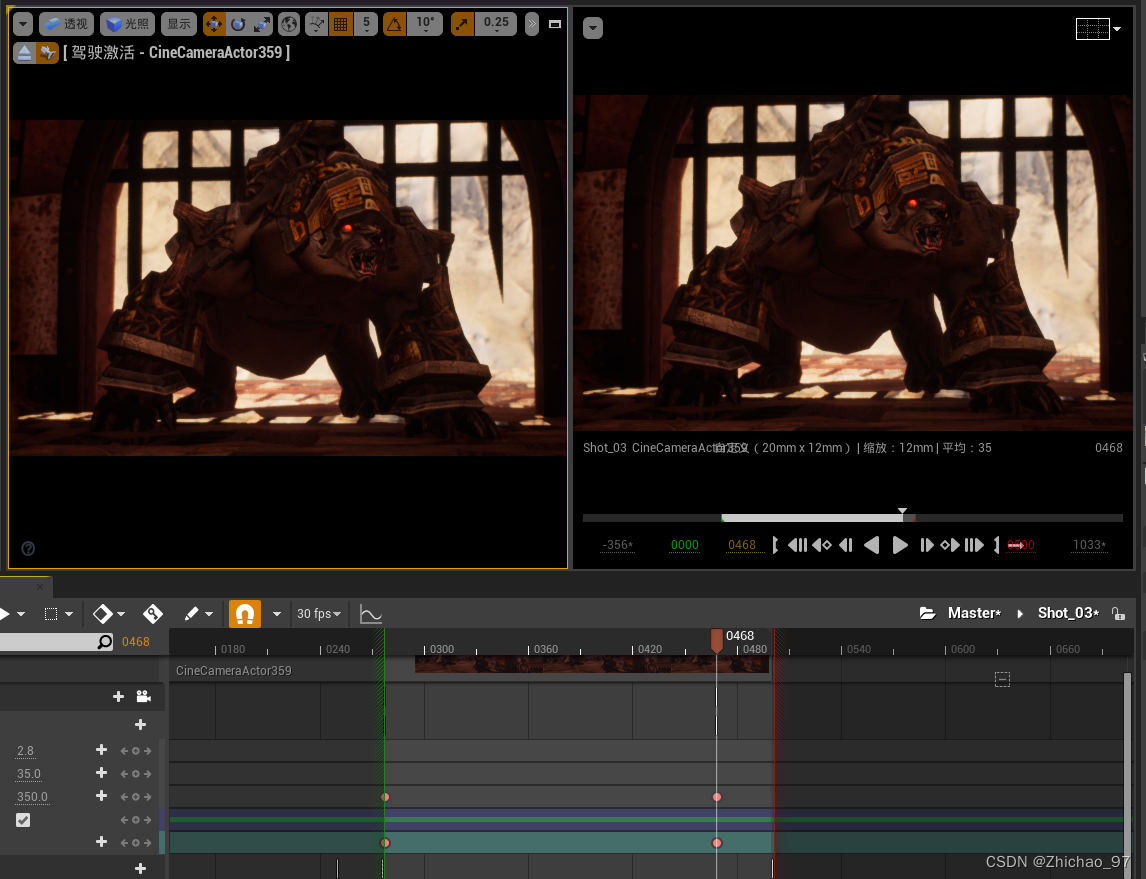Click the camera cut camera icon
The height and width of the screenshot is (879, 1146).
(x=143, y=696)
